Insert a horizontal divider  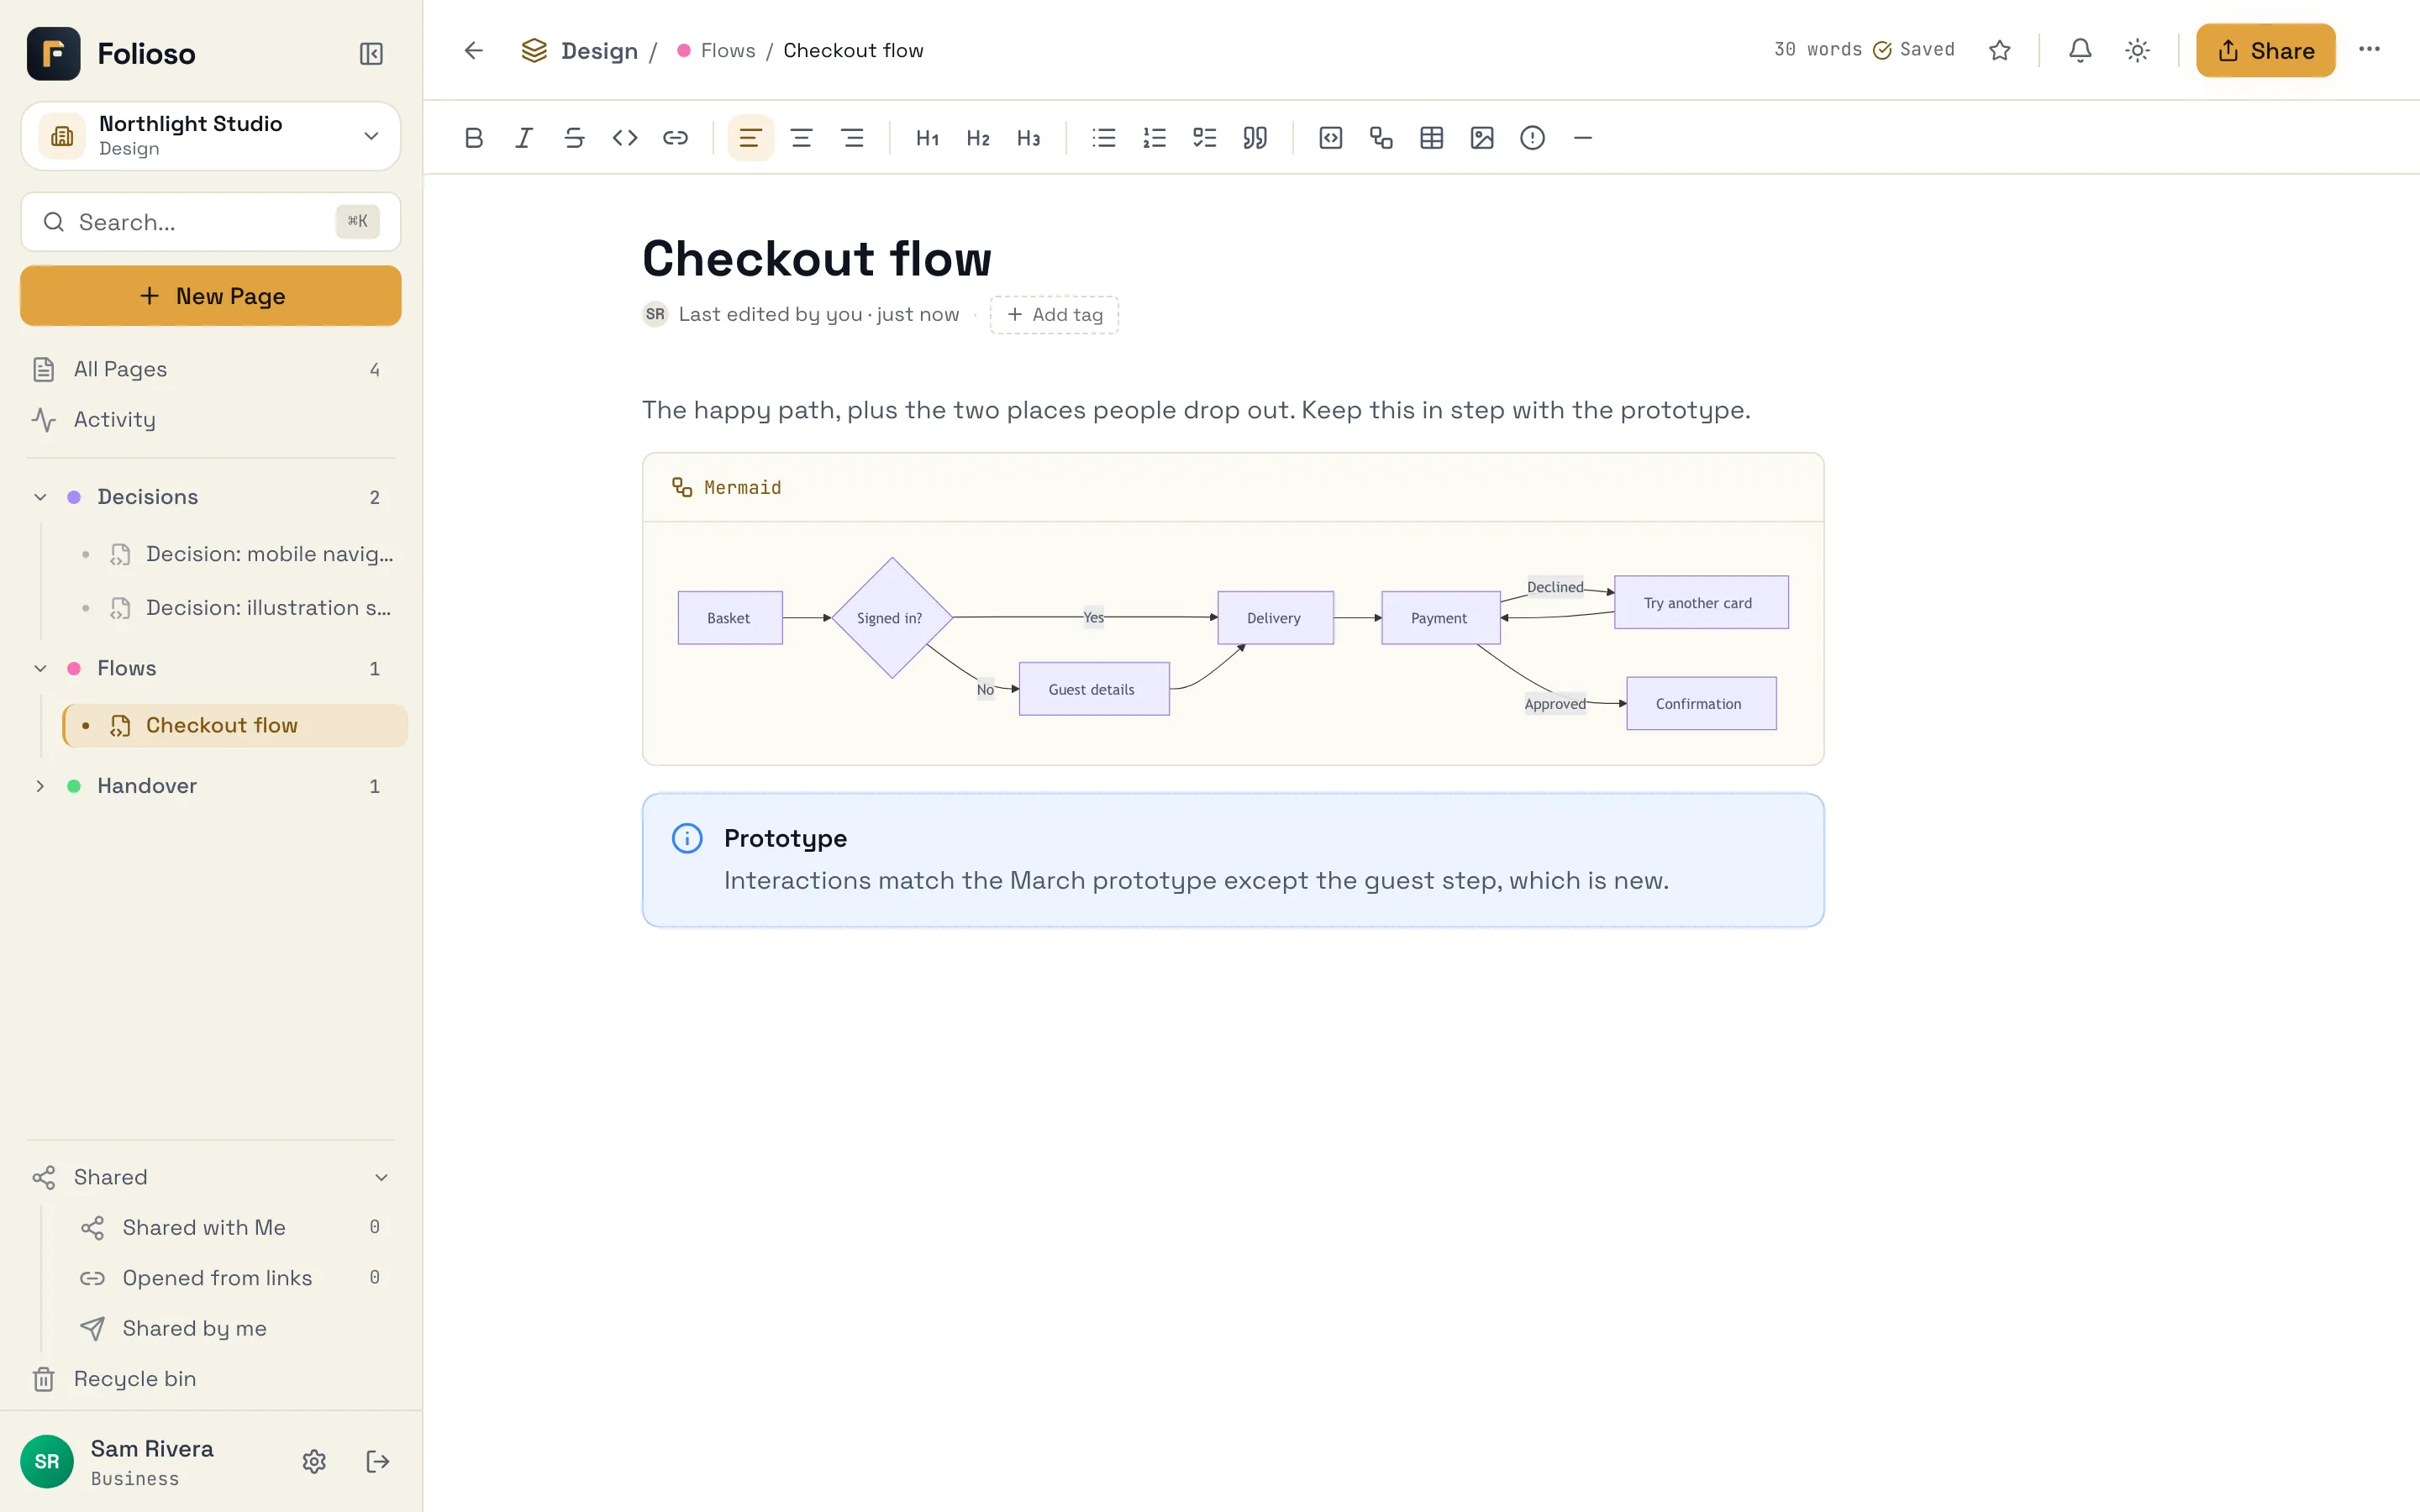point(1582,138)
